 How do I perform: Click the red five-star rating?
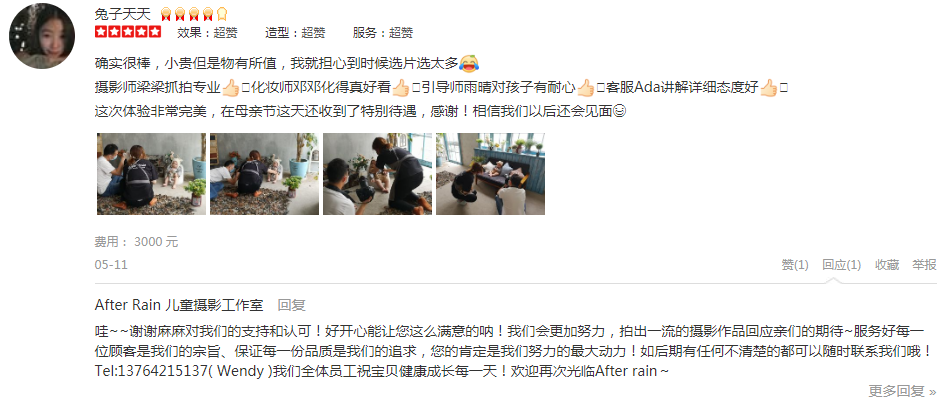[x=128, y=32]
